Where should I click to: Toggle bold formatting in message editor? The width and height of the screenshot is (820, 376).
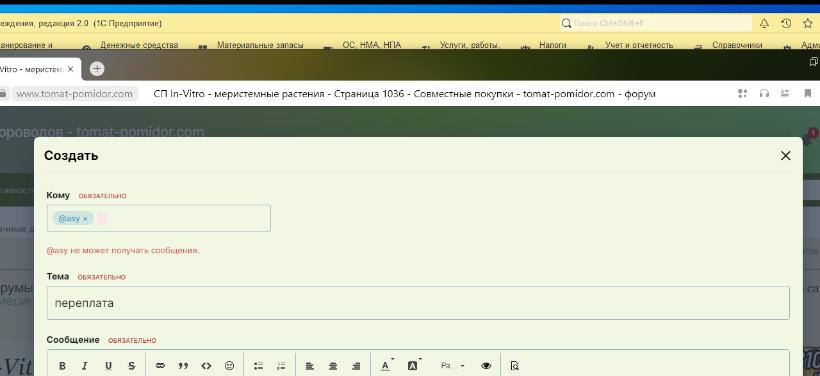(x=62, y=366)
